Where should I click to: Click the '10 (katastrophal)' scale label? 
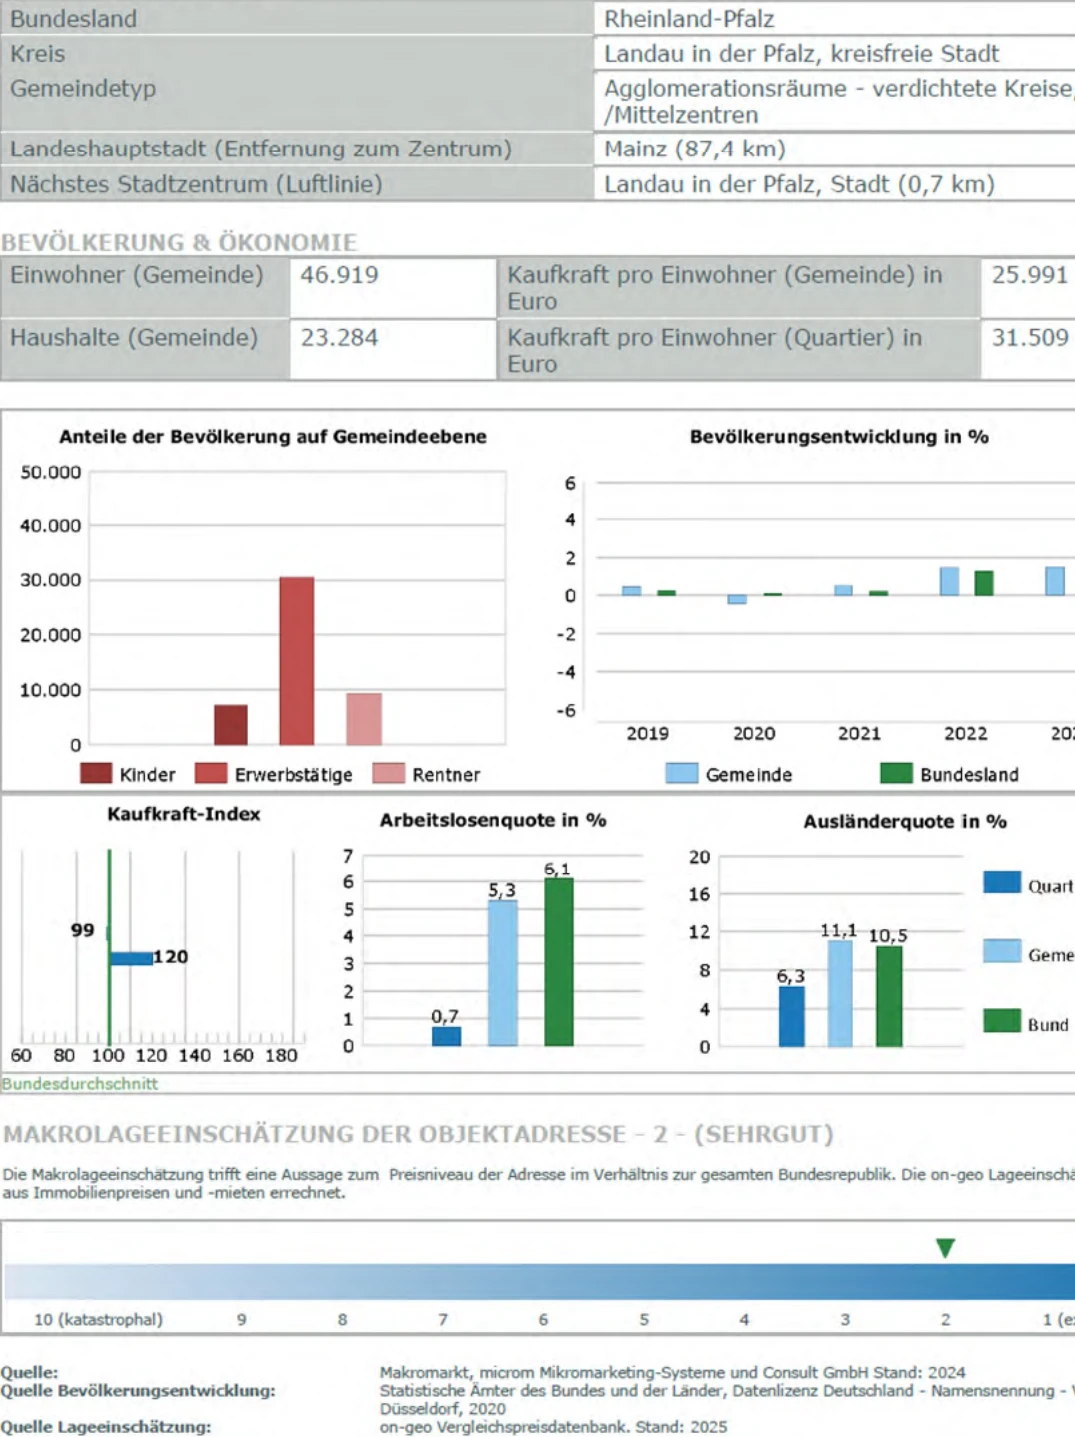[98, 1320]
